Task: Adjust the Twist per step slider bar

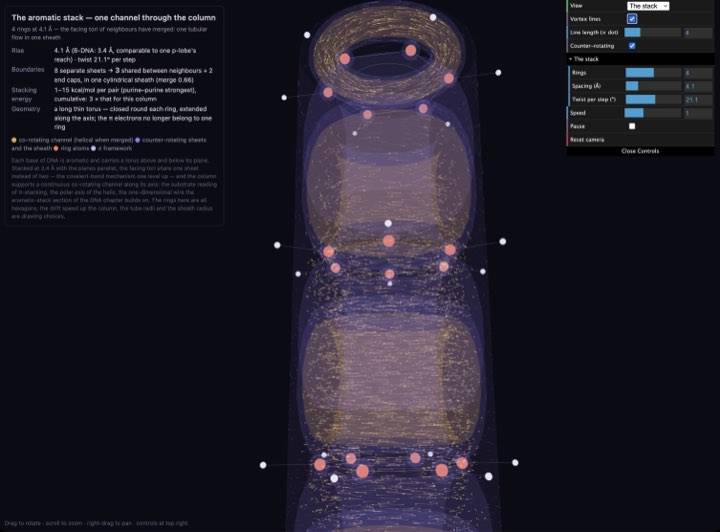Action: click(653, 99)
